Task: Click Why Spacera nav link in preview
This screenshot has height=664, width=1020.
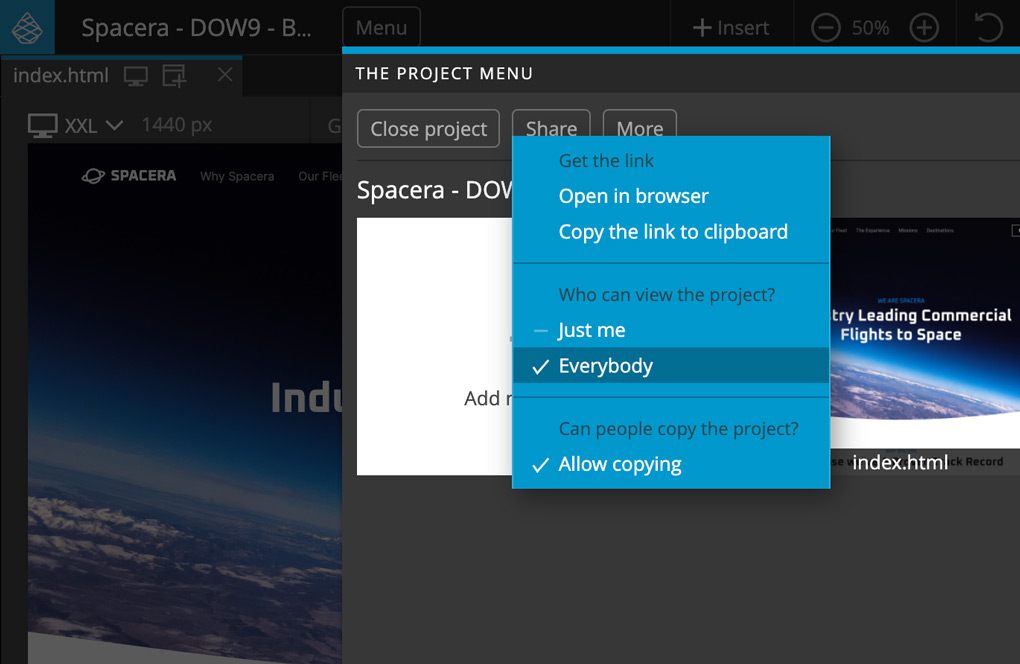Action: coord(237,176)
